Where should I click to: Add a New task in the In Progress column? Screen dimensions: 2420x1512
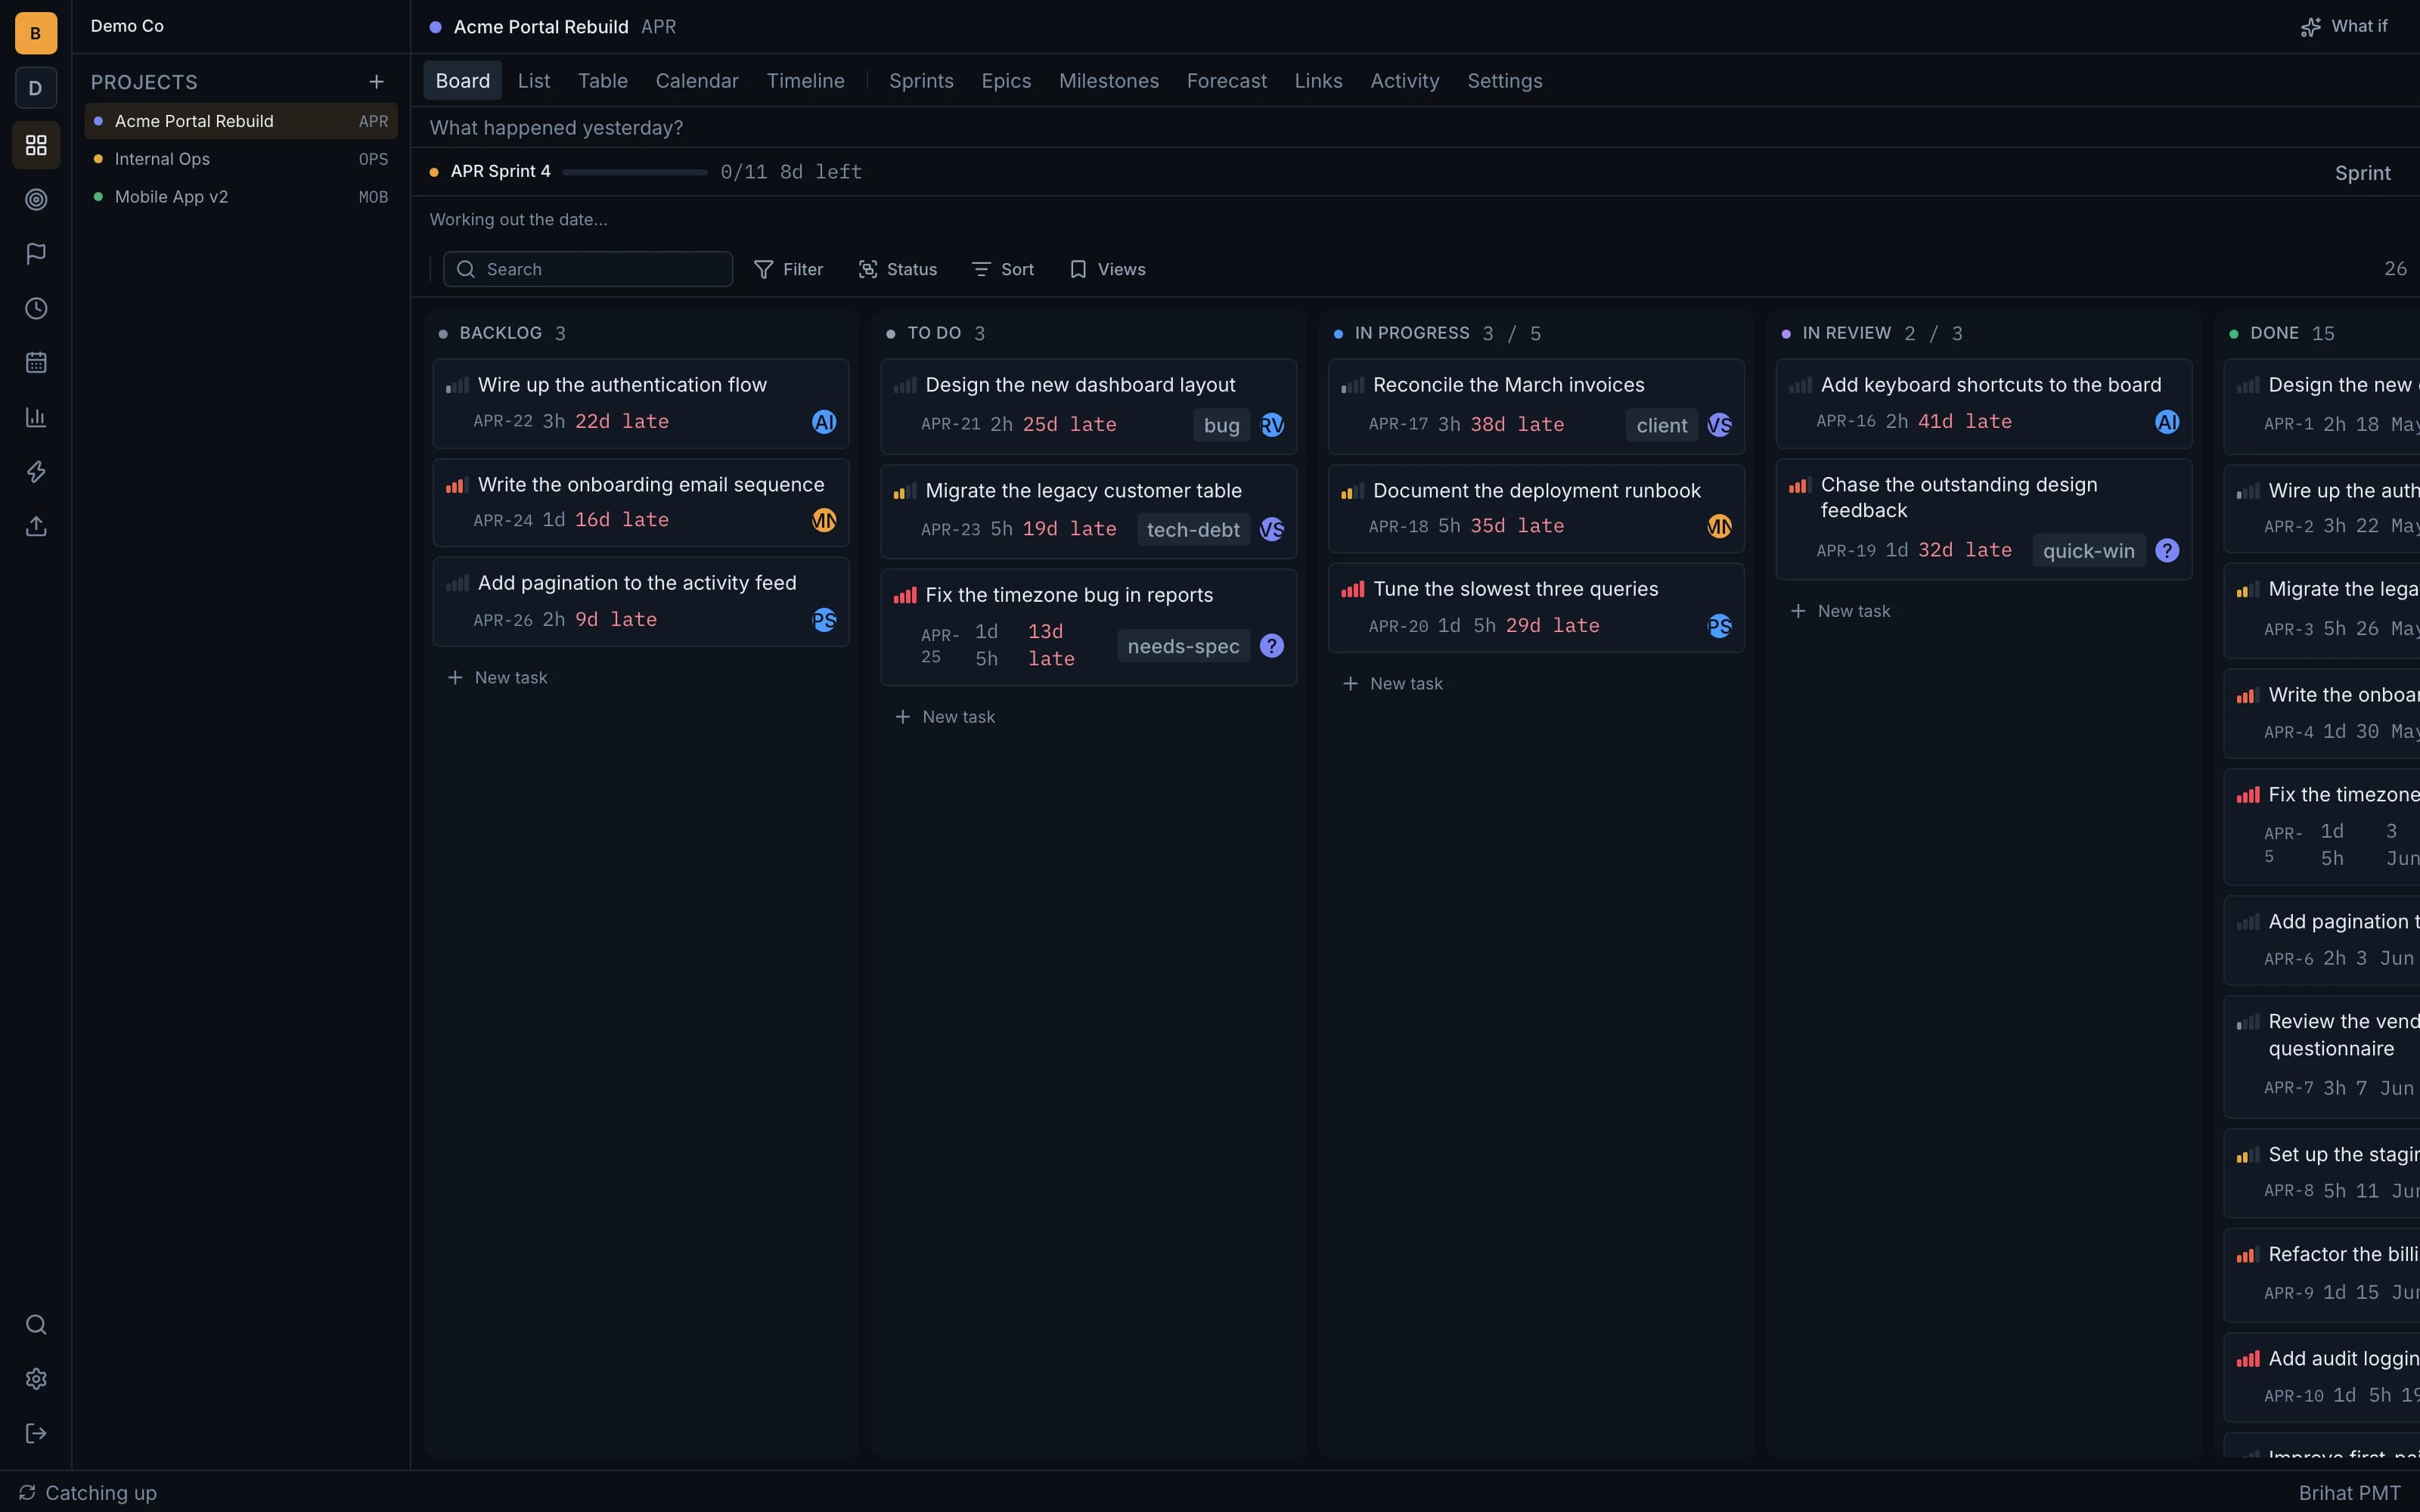[1394, 684]
